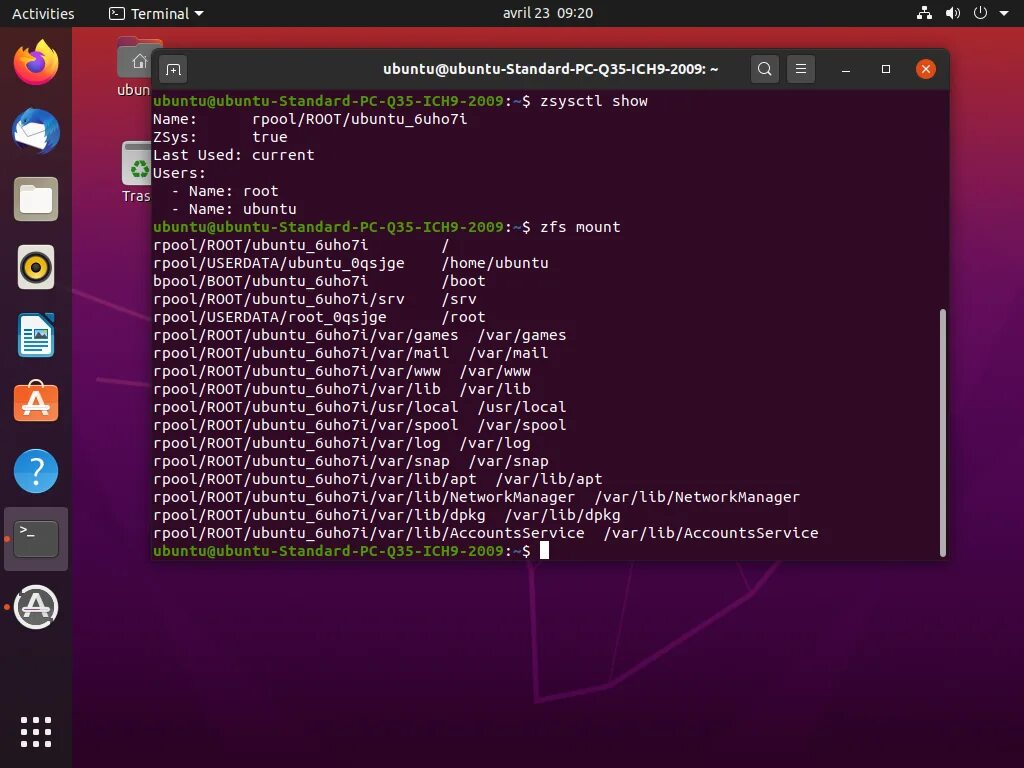Open the power icon in the top bar
1024x768 pixels.
(x=980, y=13)
